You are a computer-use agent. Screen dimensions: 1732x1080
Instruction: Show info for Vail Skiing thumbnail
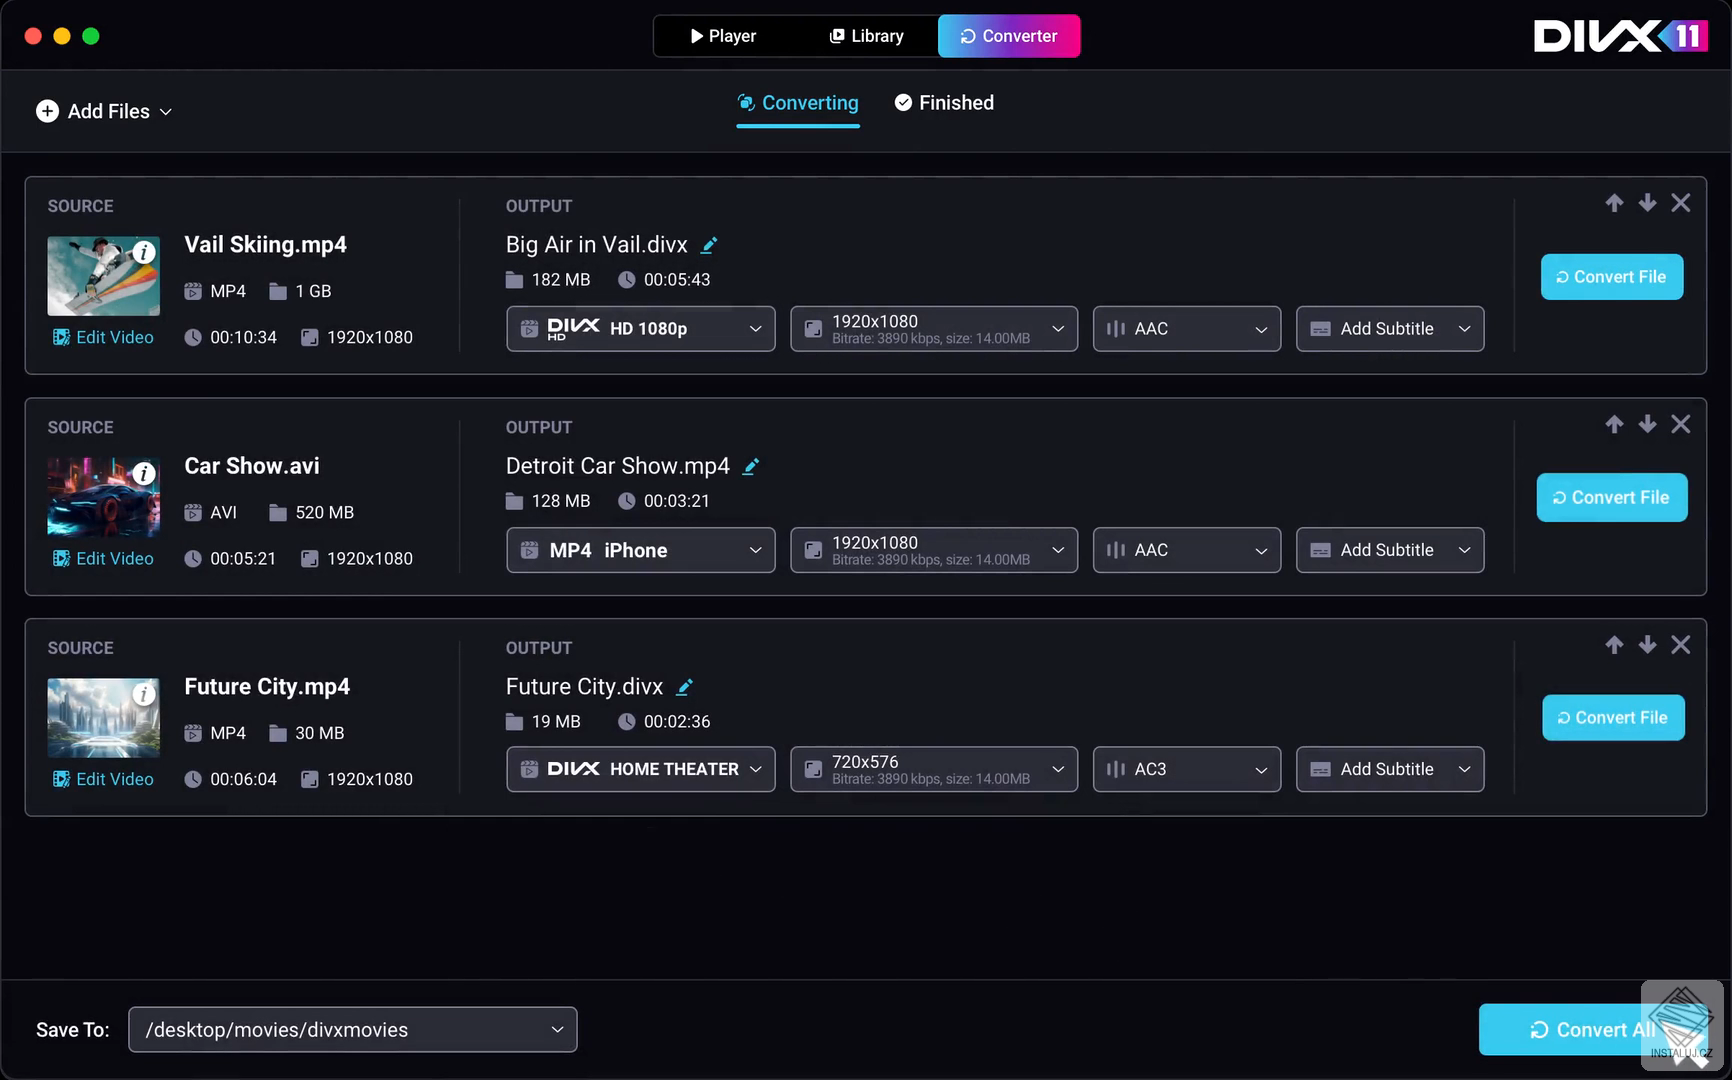click(144, 252)
